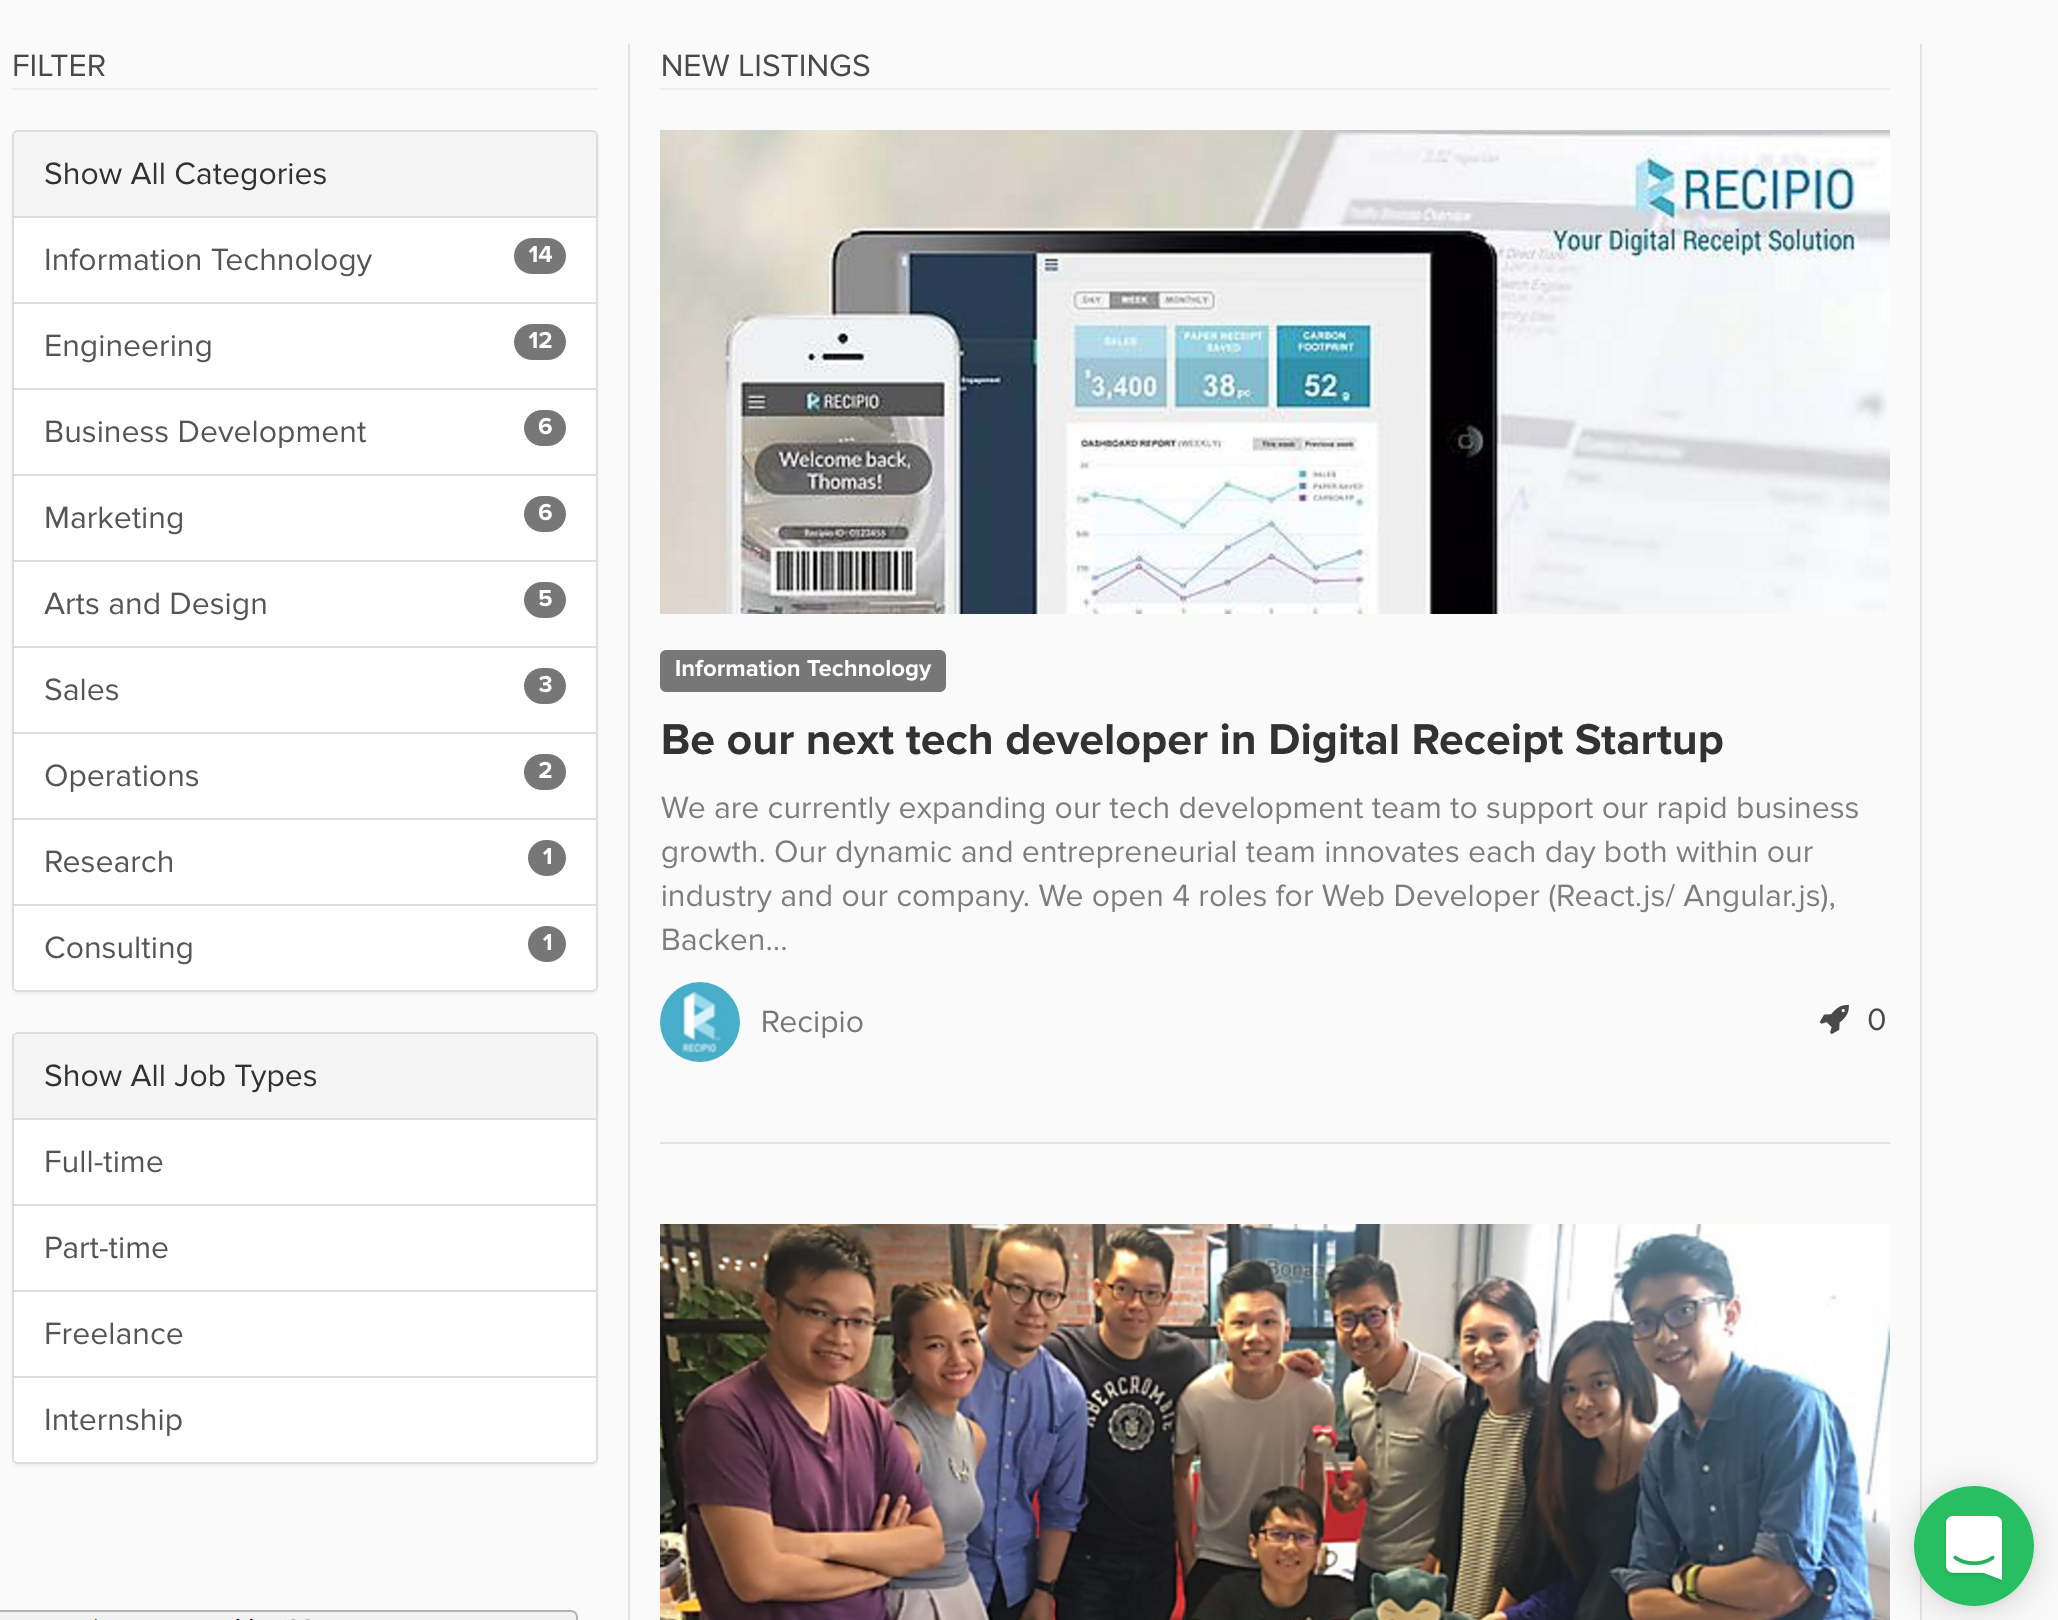
Task: Click the rocket boost icon
Action: tap(1834, 1019)
